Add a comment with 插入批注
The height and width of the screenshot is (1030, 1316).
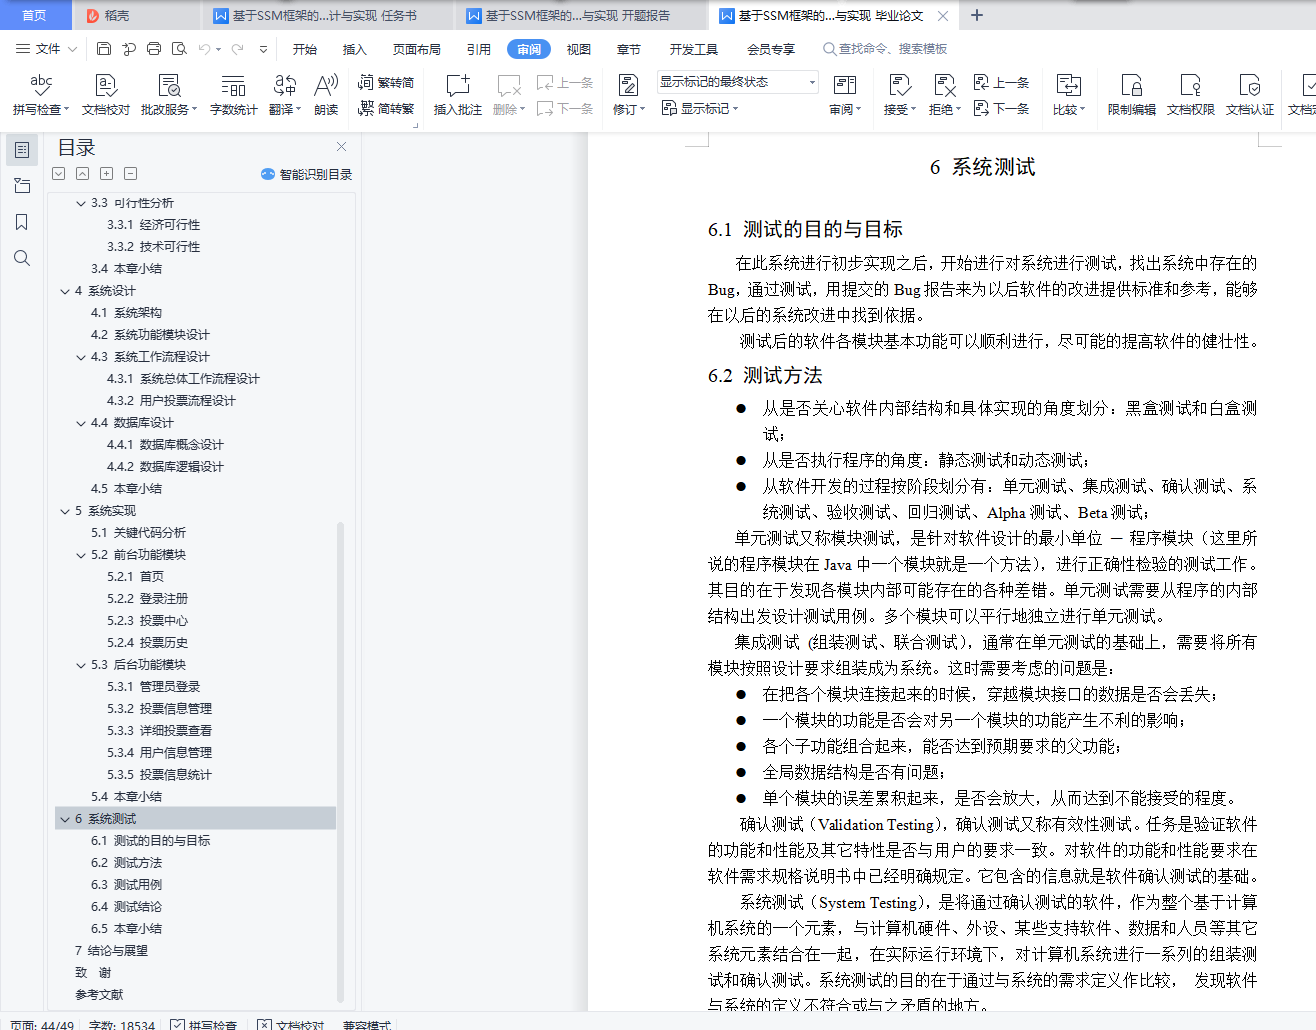(458, 95)
